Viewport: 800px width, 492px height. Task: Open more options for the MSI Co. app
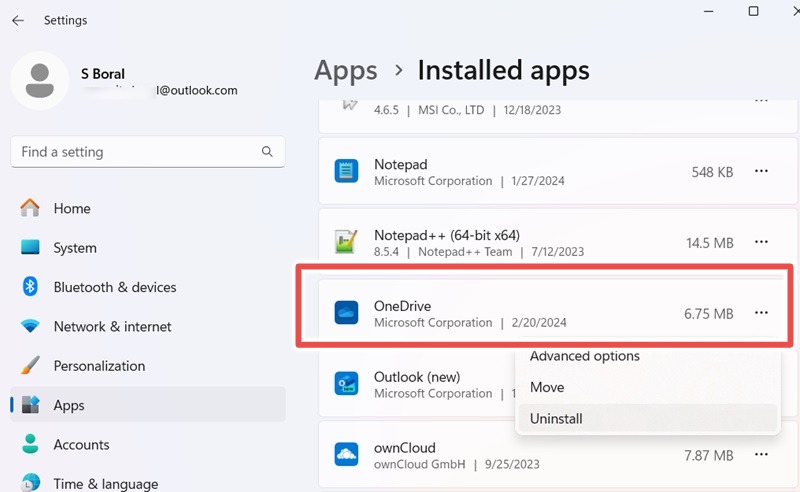tap(761, 102)
